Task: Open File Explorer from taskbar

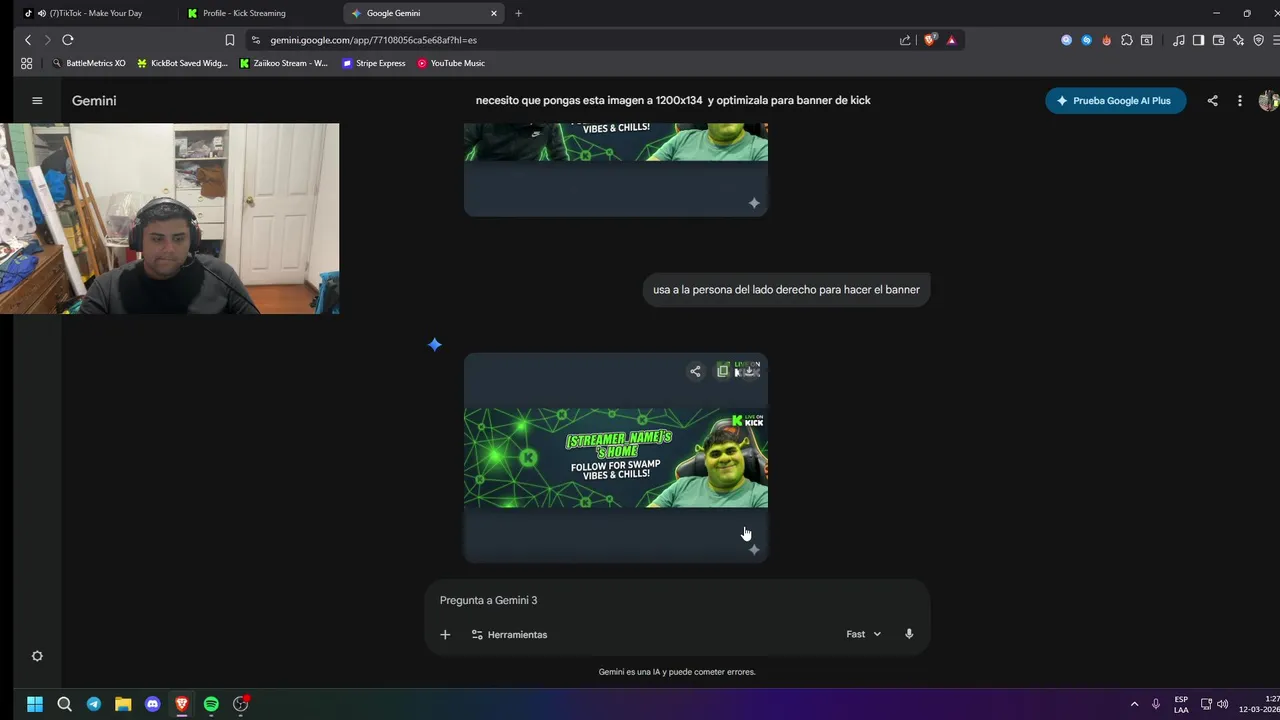Action: pyautogui.click(x=123, y=704)
